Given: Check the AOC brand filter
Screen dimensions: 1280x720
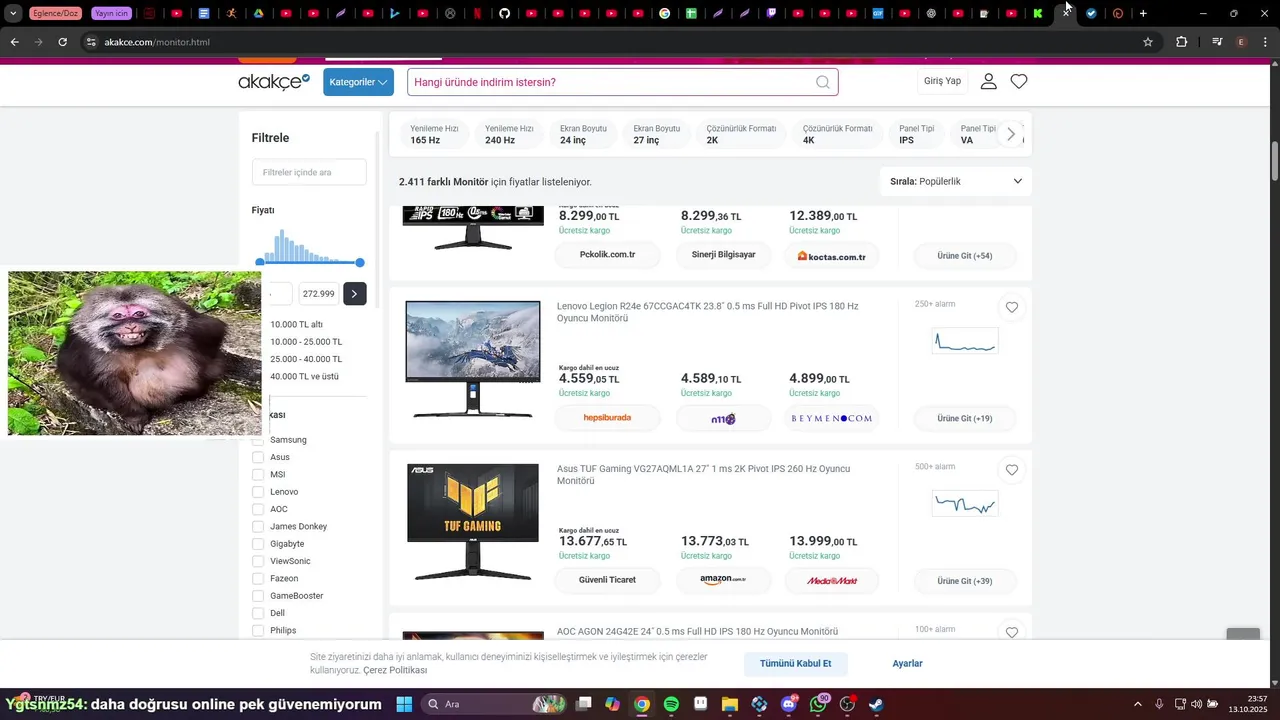Looking at the screenshot, I should tap(258, 509).
